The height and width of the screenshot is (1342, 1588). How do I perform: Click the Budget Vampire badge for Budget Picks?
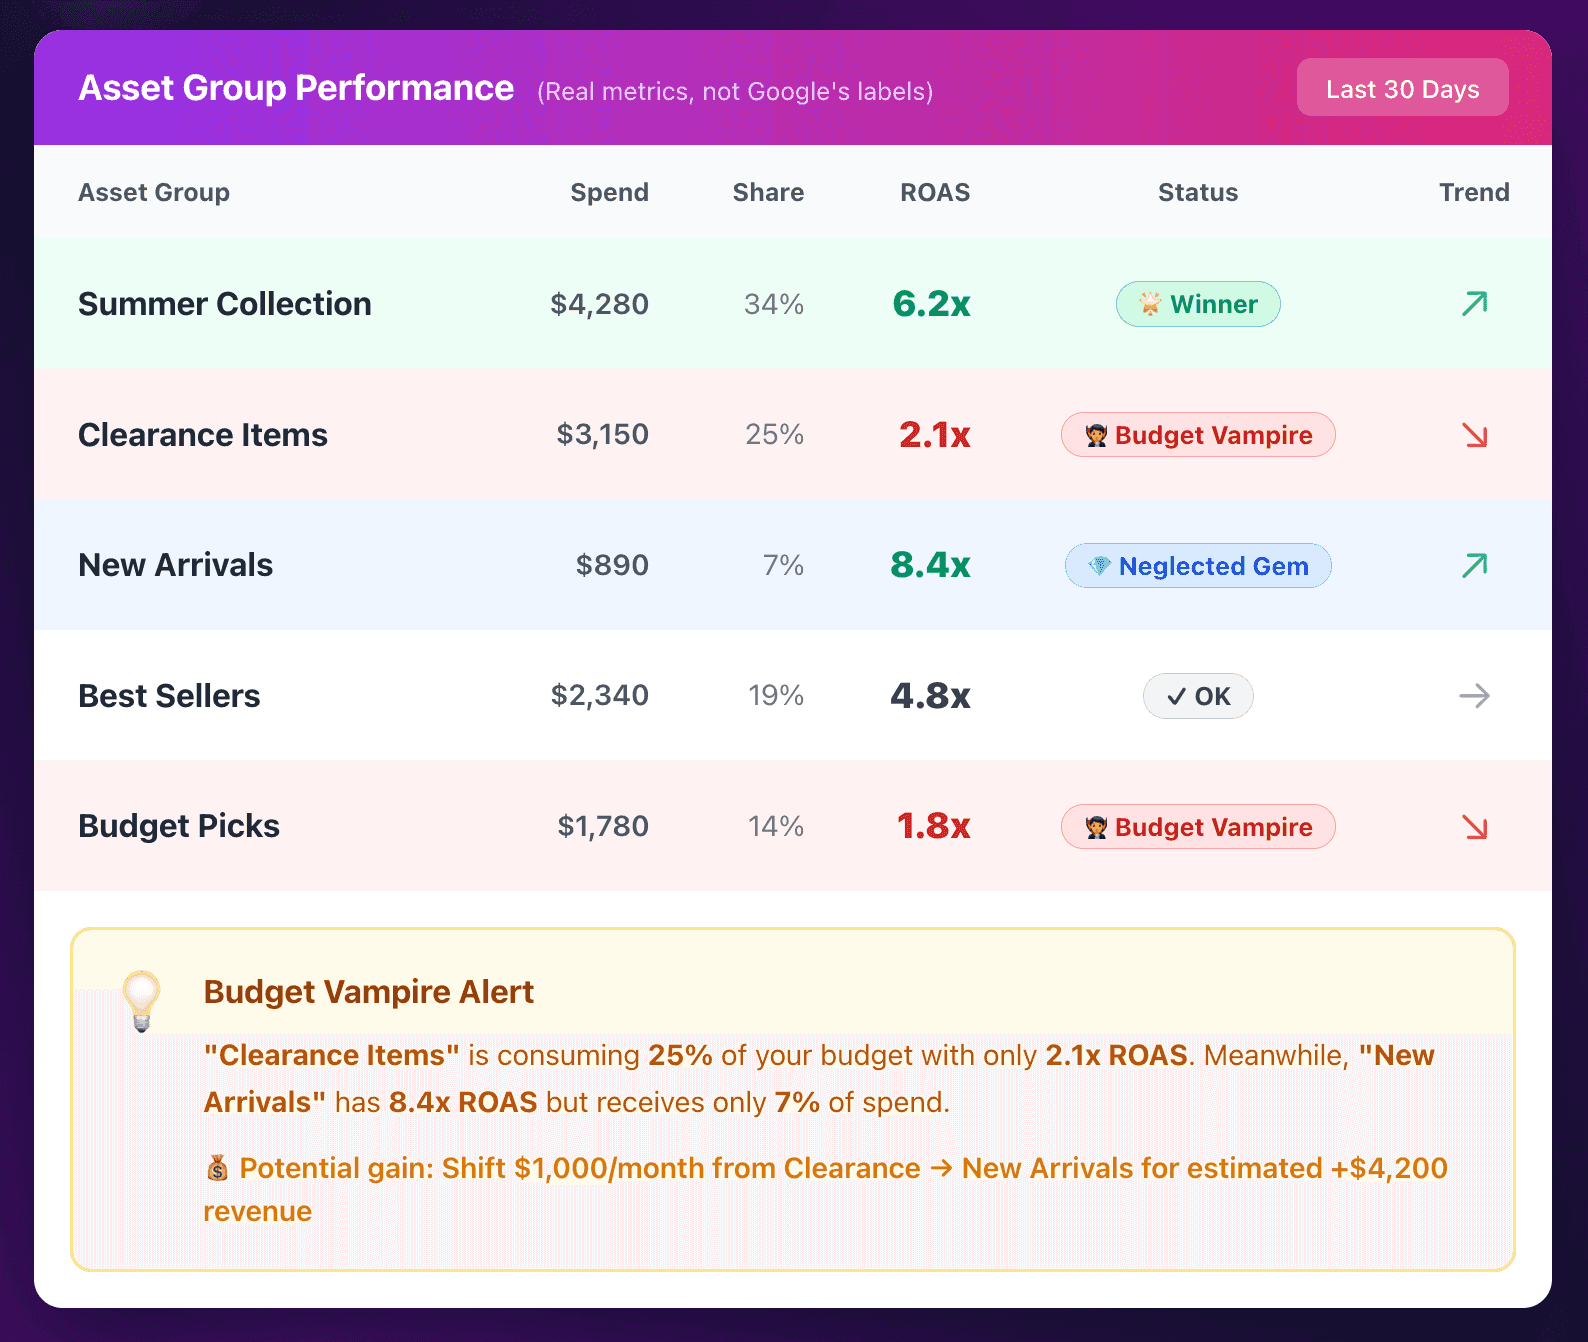(x=1198, y=827)
